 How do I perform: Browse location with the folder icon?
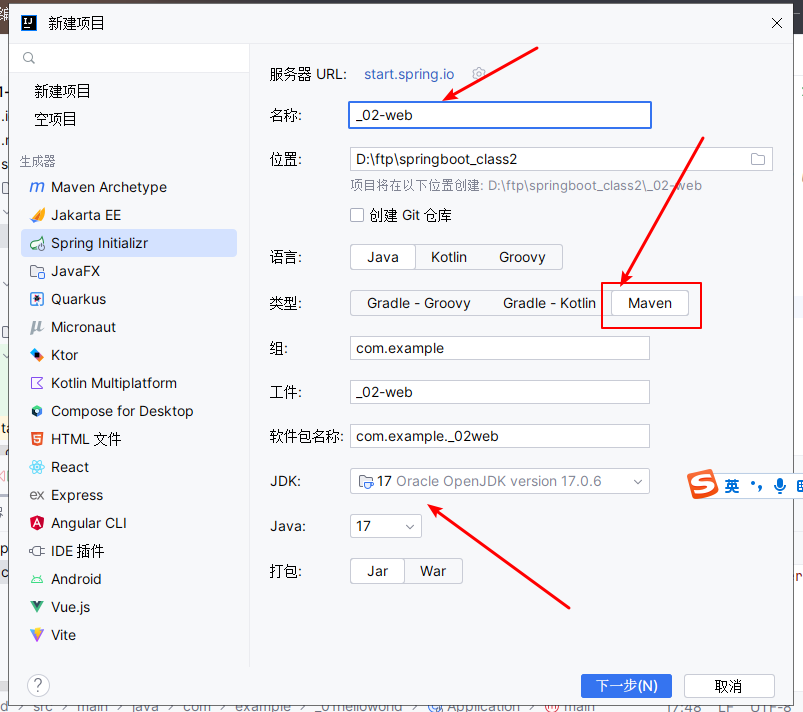pyautogui.click(x=758, y=159)
